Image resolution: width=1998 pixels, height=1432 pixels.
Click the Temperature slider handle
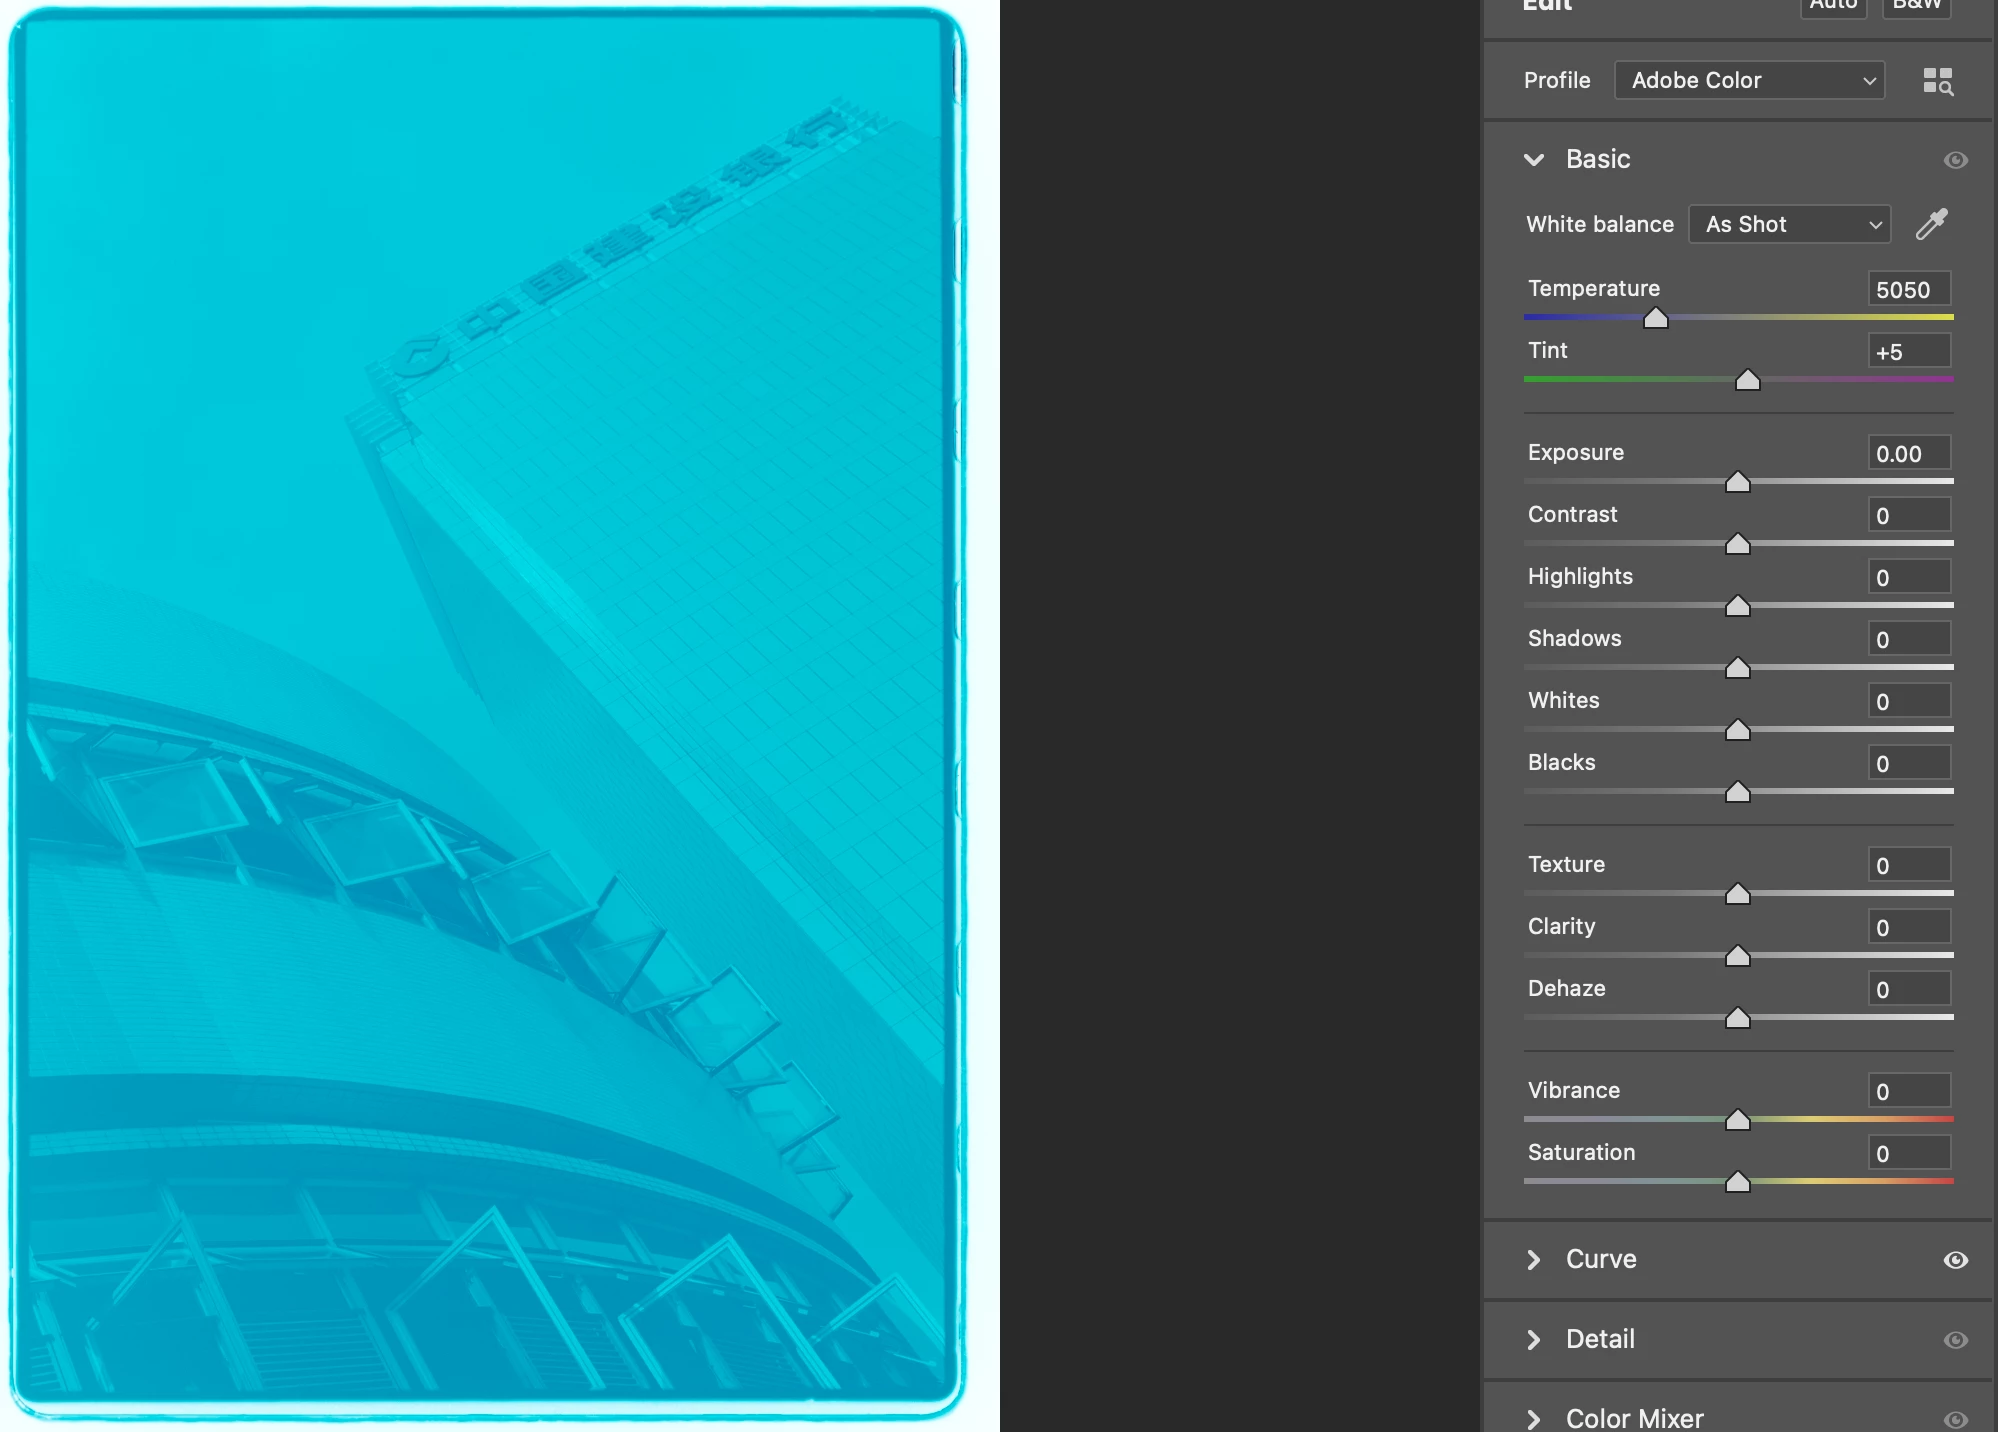click(1656, 319)
